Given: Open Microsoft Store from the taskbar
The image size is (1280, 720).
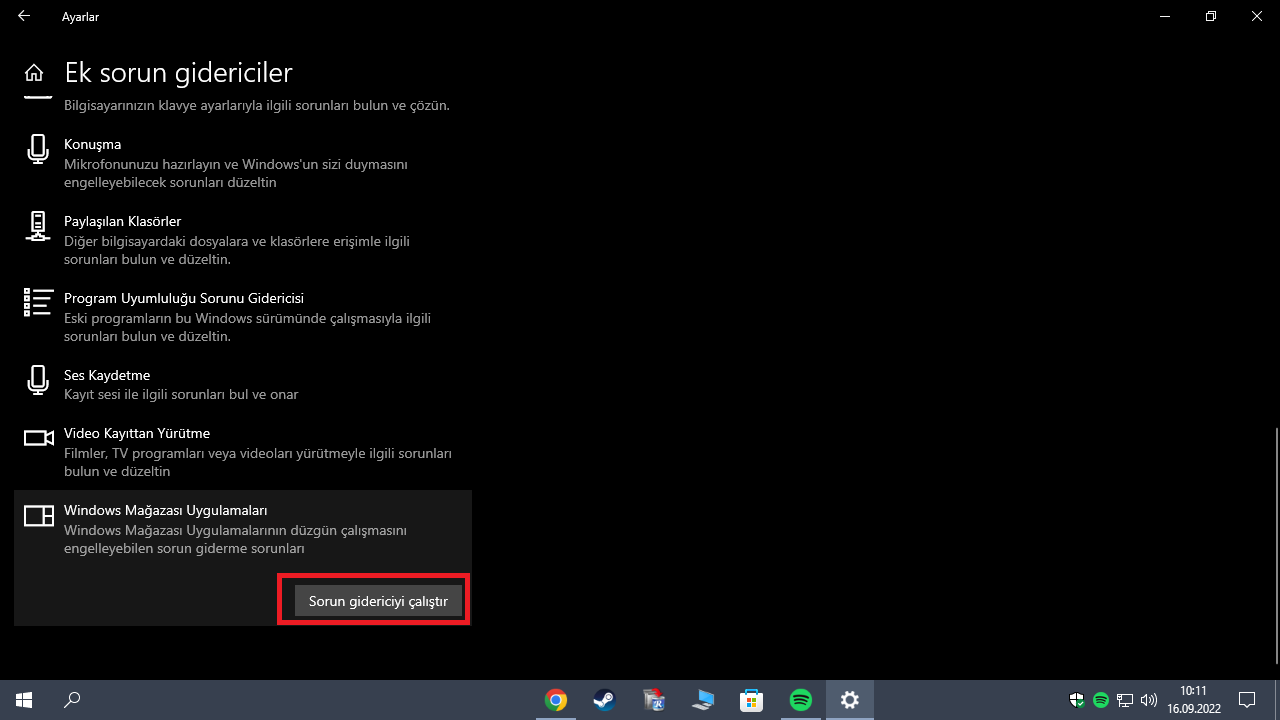Looking at the screenshot, I should coord(752,700).
